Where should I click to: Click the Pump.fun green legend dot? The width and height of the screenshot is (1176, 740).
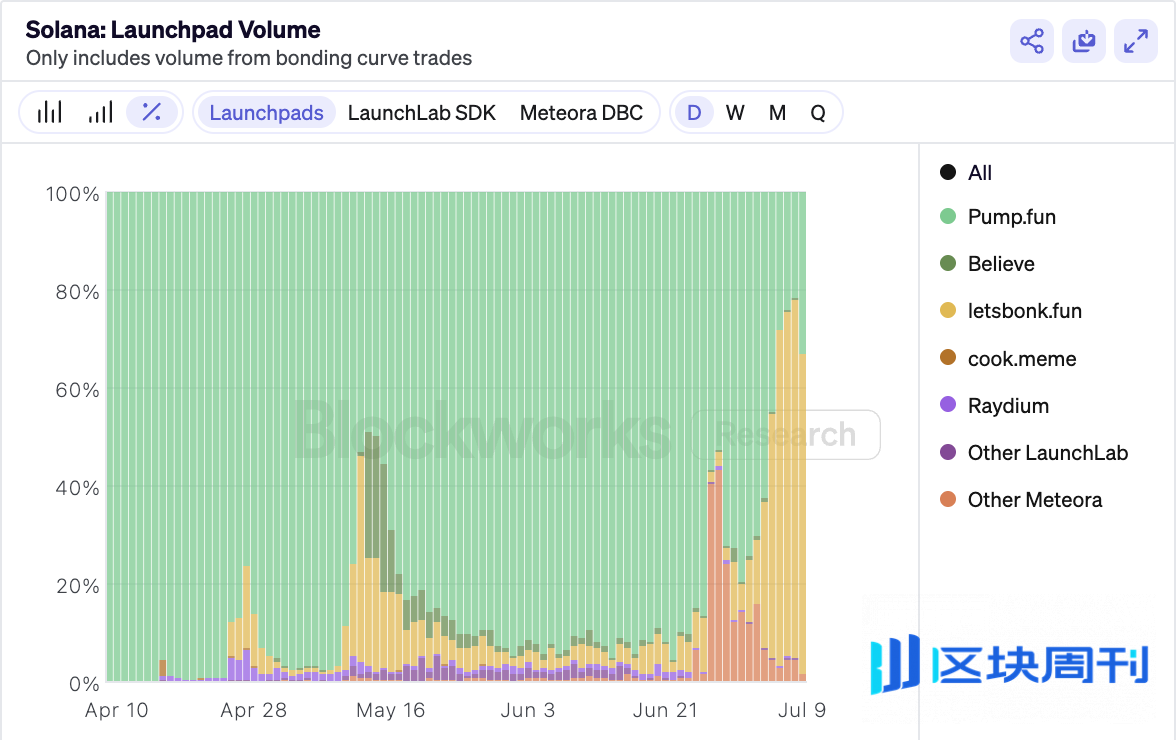(948, 217)
